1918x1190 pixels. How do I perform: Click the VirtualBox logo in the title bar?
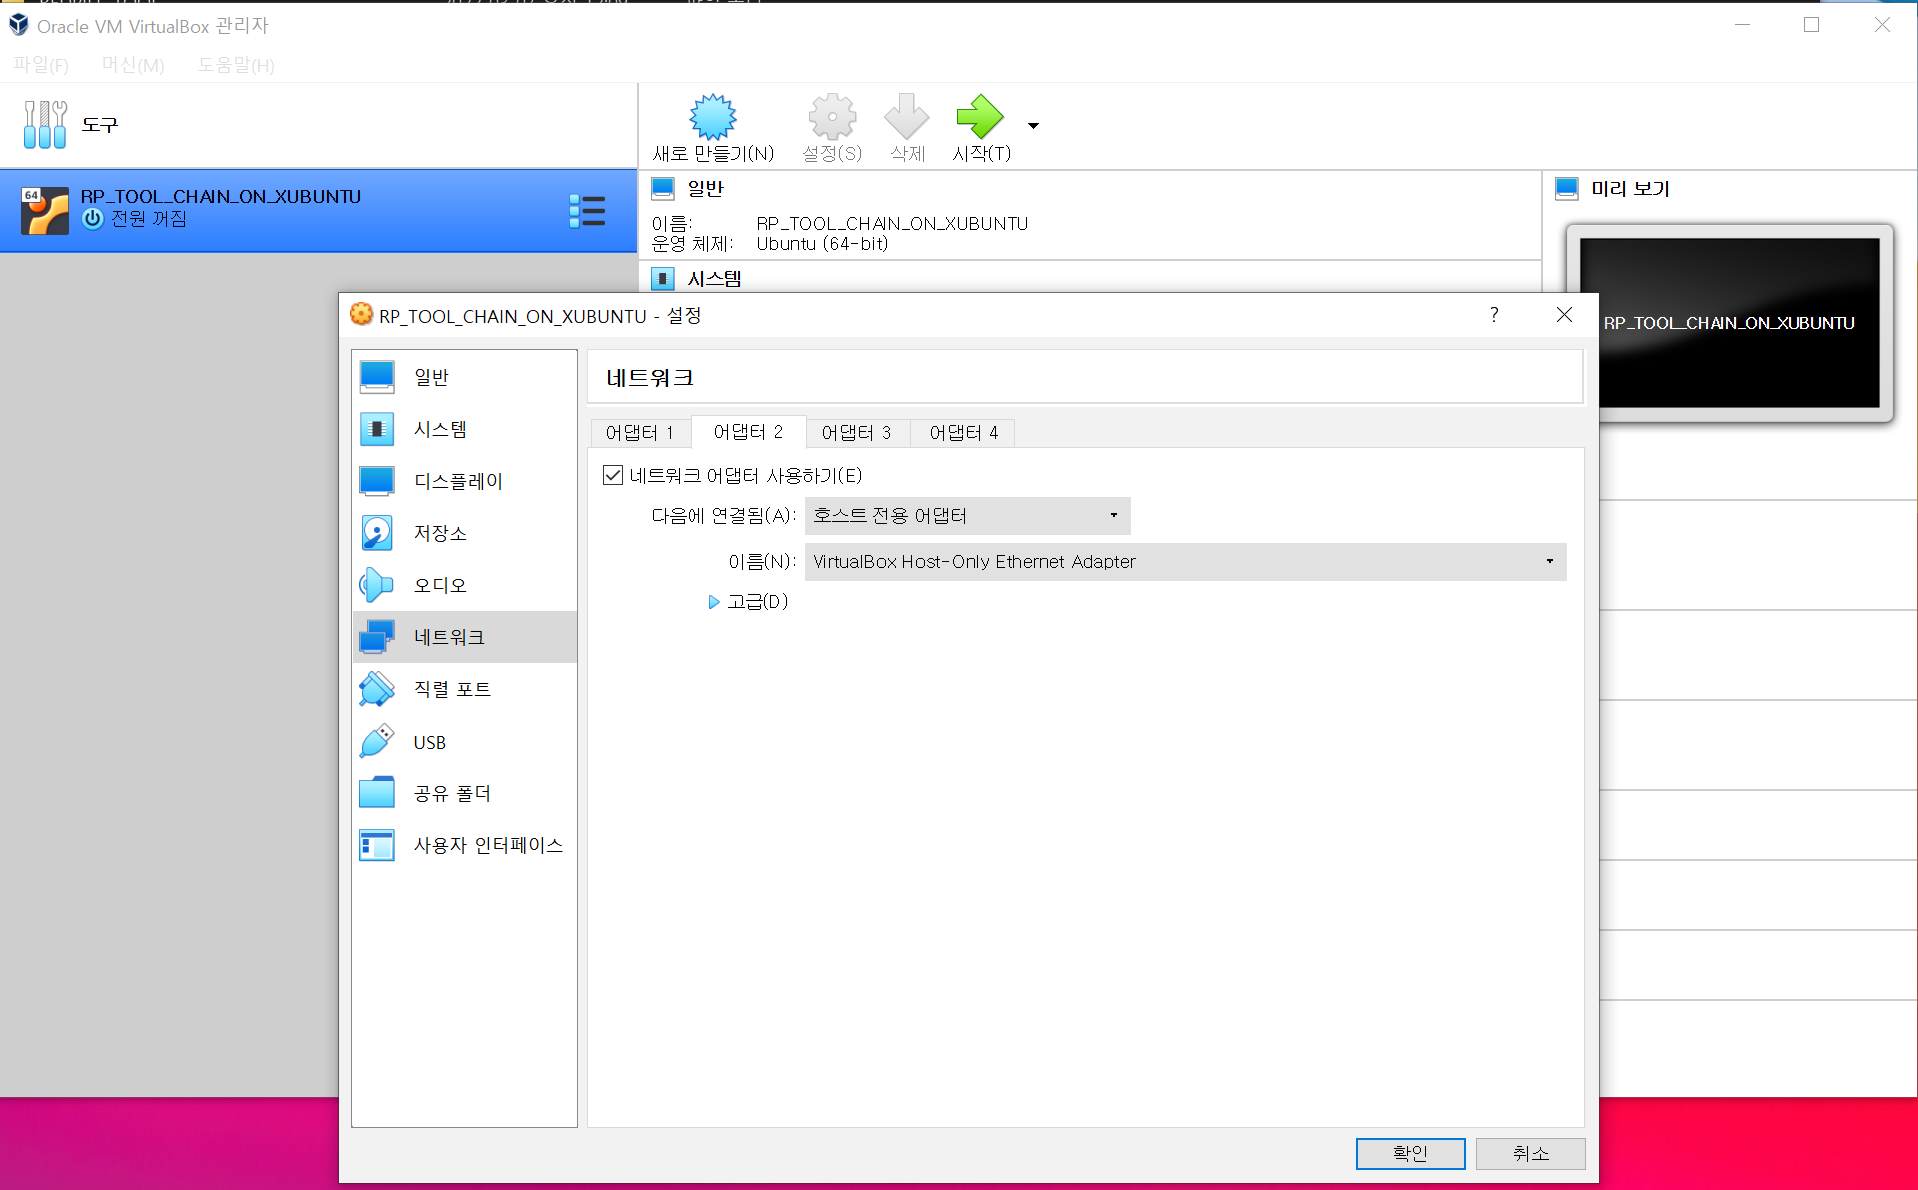[x=19, y=24]
